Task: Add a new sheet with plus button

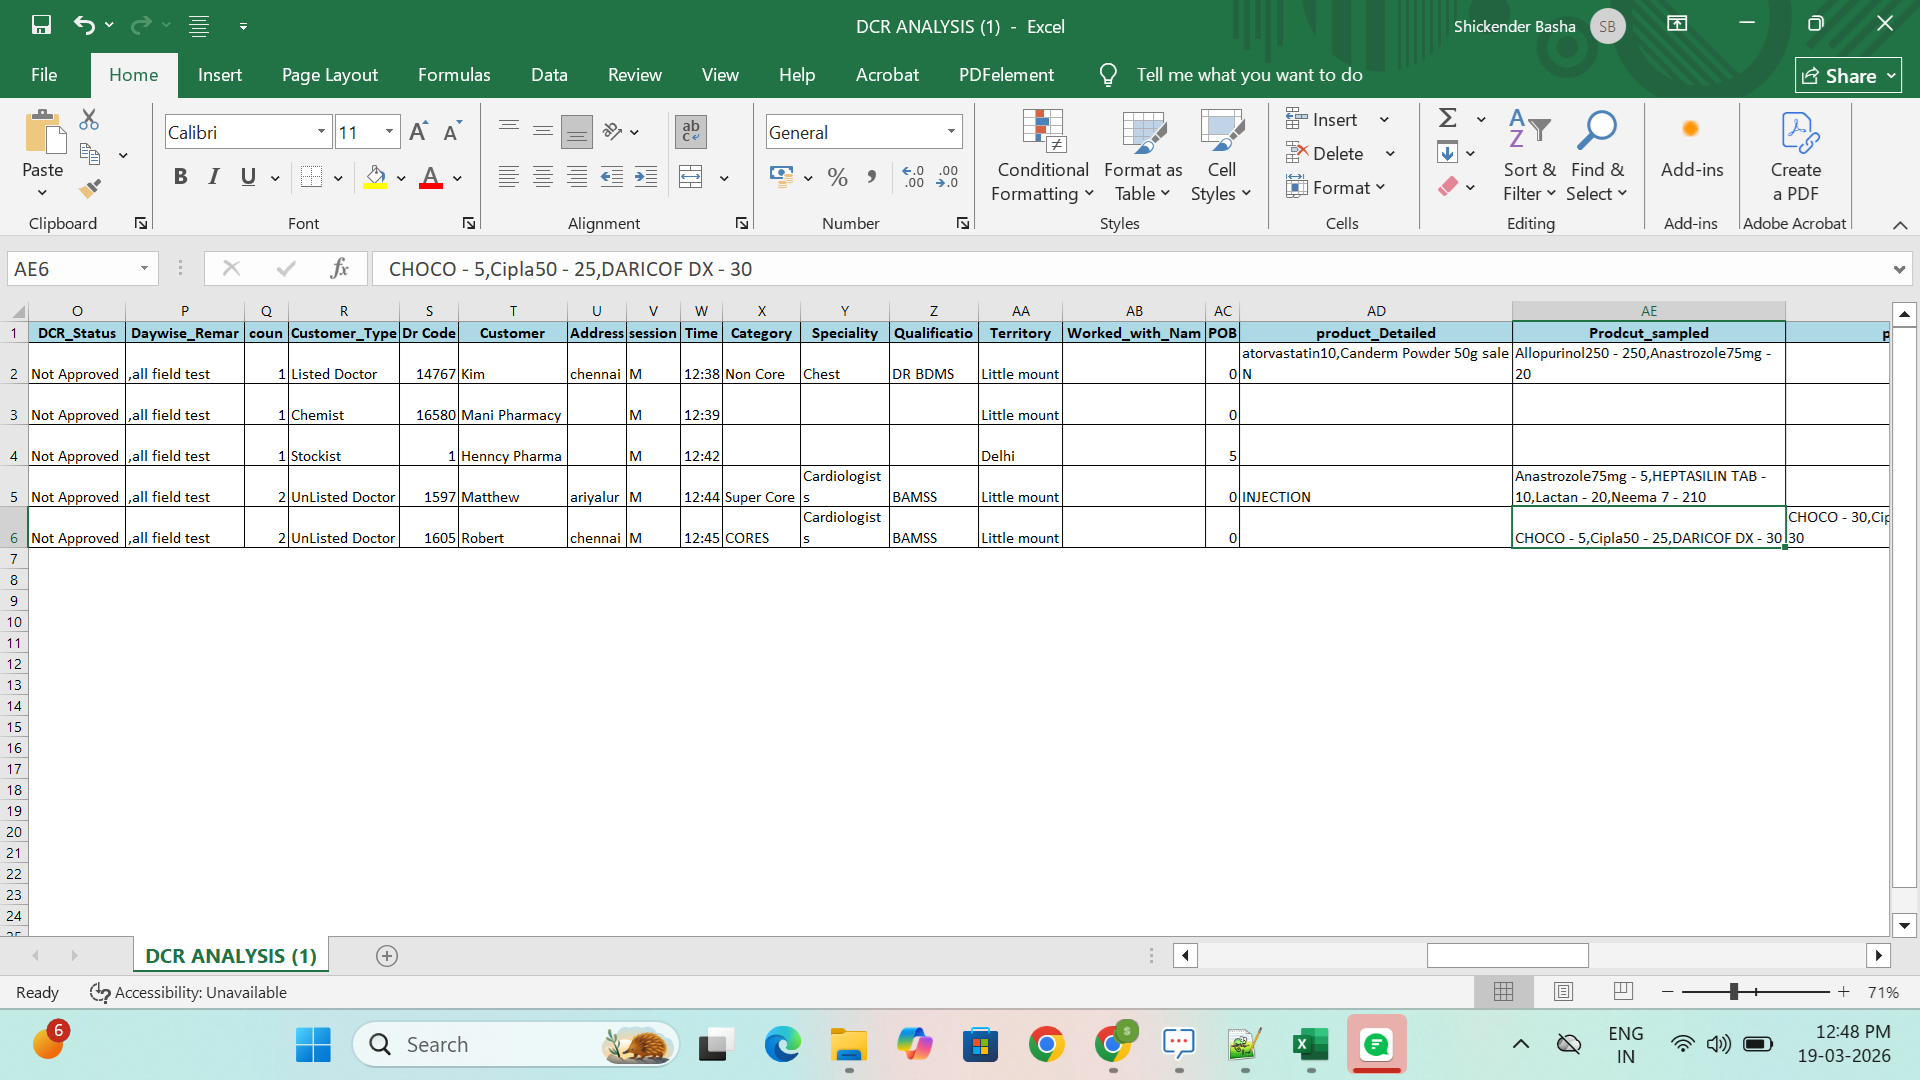Action: (x=387, y=956)
